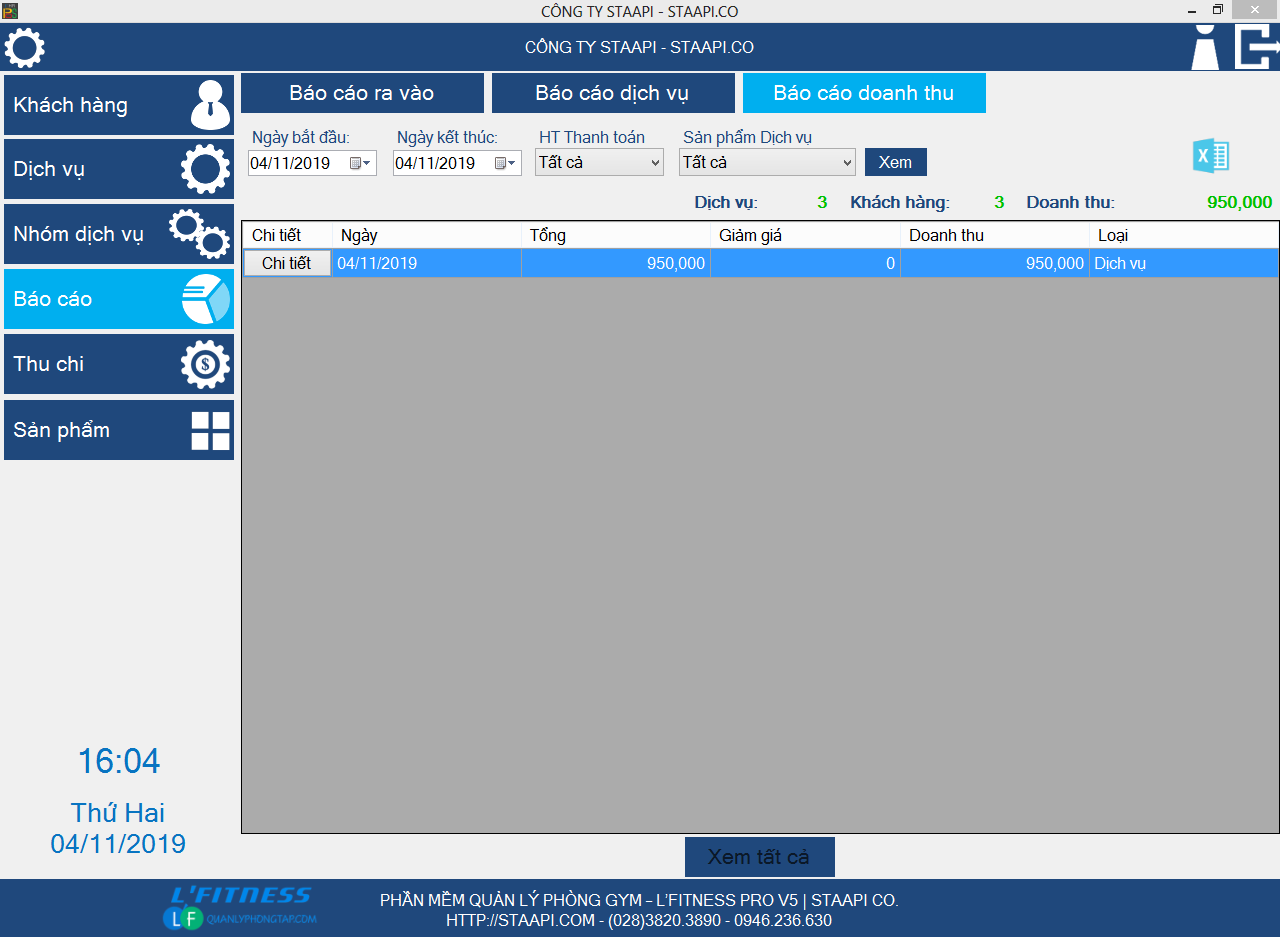Click the Sản phẩm grid icon
Image resolution: width=1280 pixels, height=937 pixels.
[x=210, y=430]
